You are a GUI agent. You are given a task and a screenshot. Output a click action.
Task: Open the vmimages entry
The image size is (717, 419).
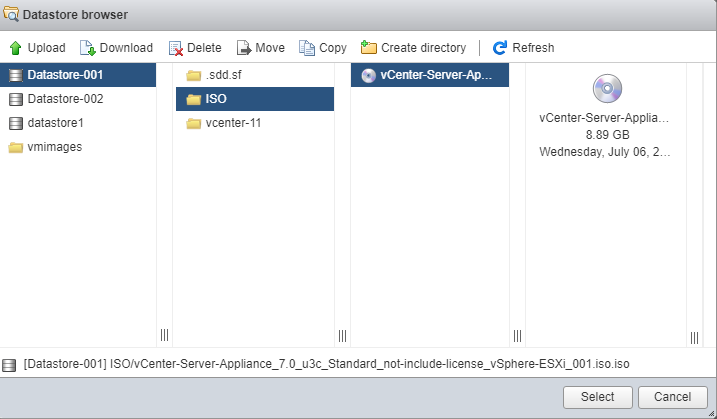78,147
